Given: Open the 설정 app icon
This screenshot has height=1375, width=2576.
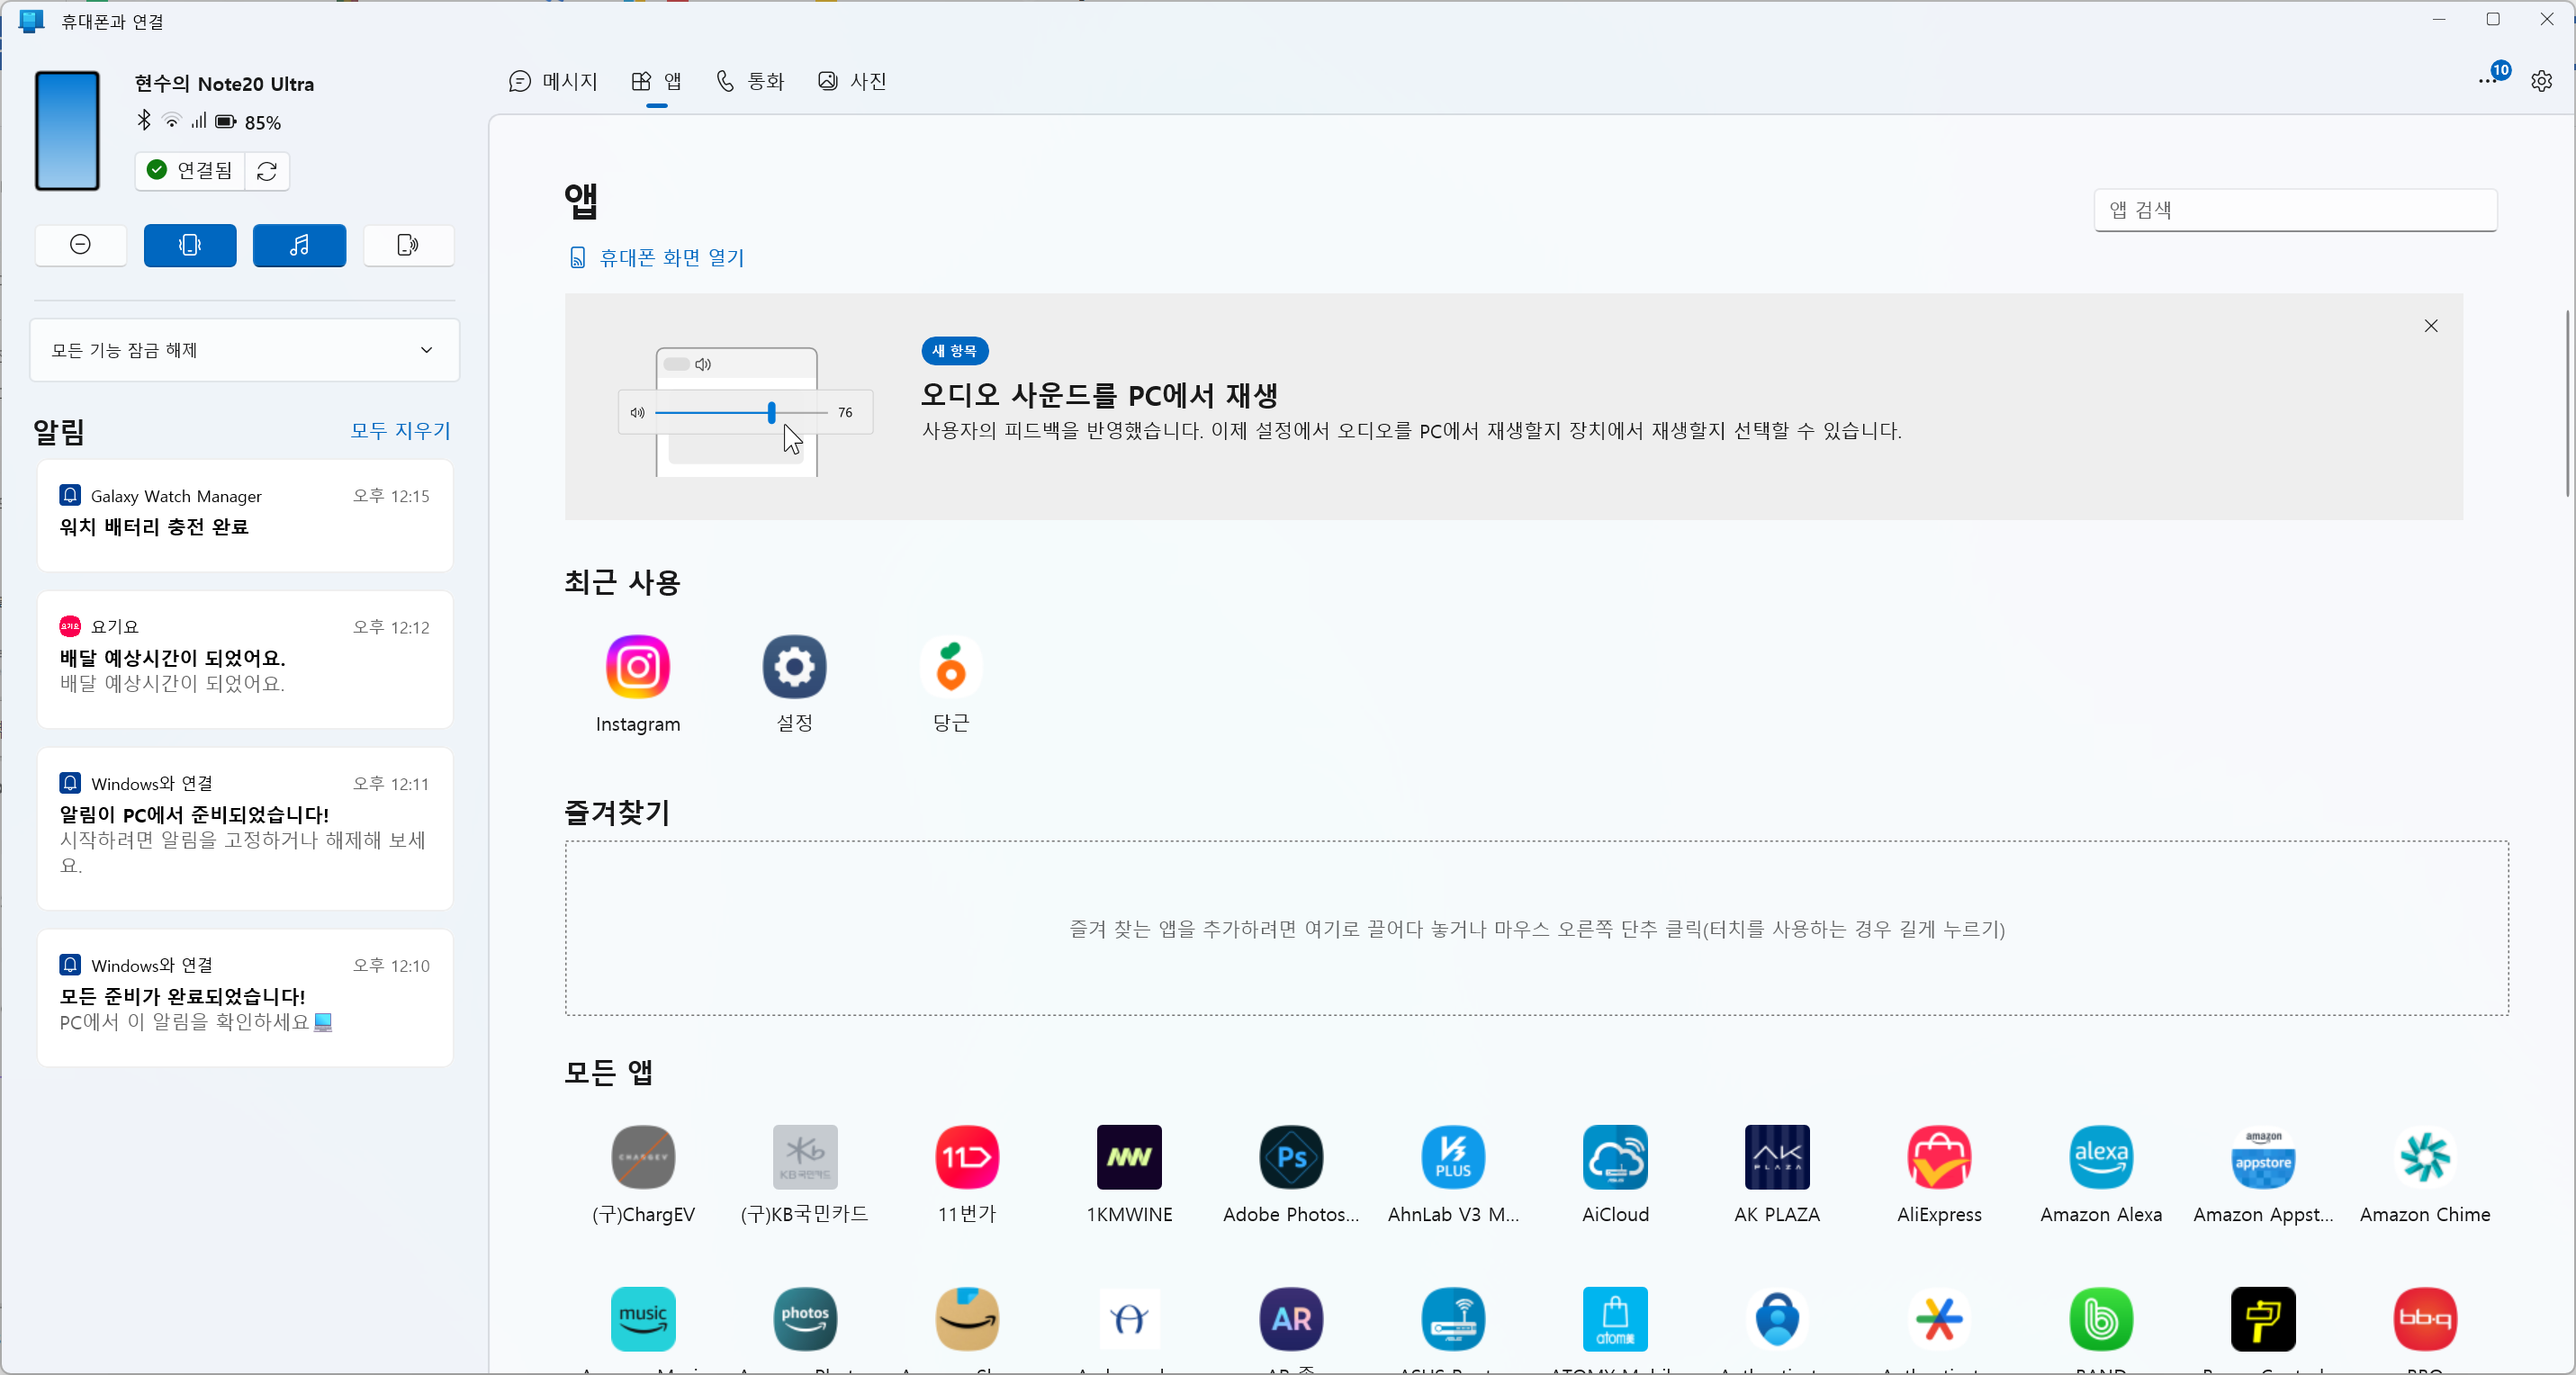Looking at the screenshot, I should 794,667.
